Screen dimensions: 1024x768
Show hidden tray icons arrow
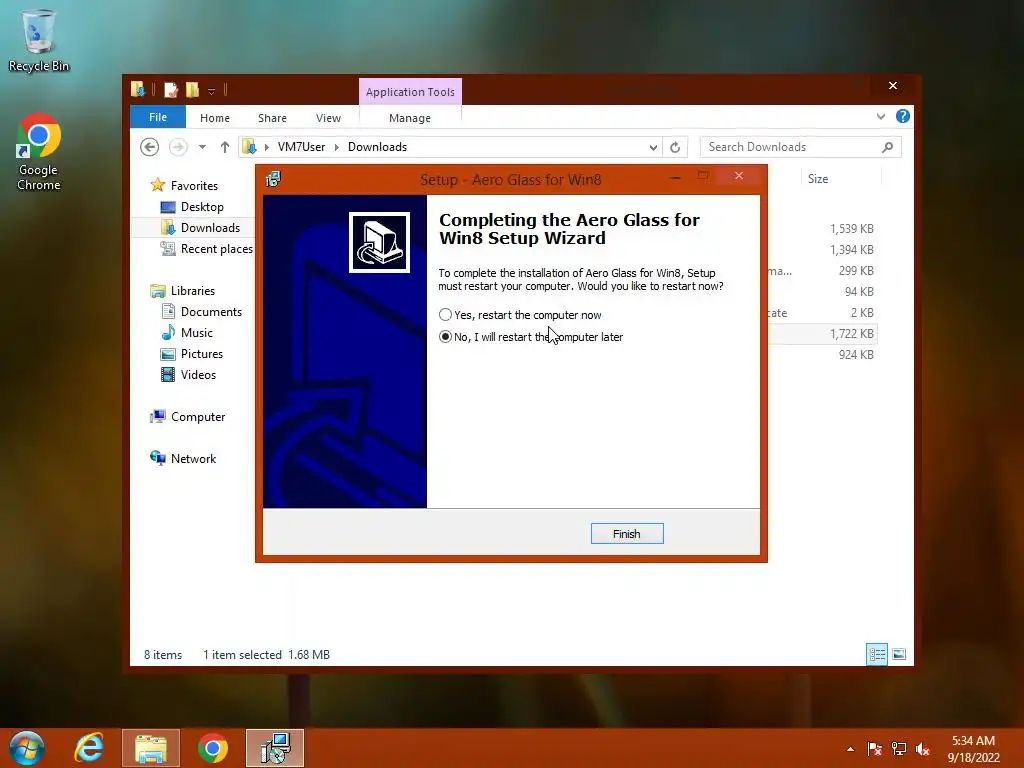(850, 749)
